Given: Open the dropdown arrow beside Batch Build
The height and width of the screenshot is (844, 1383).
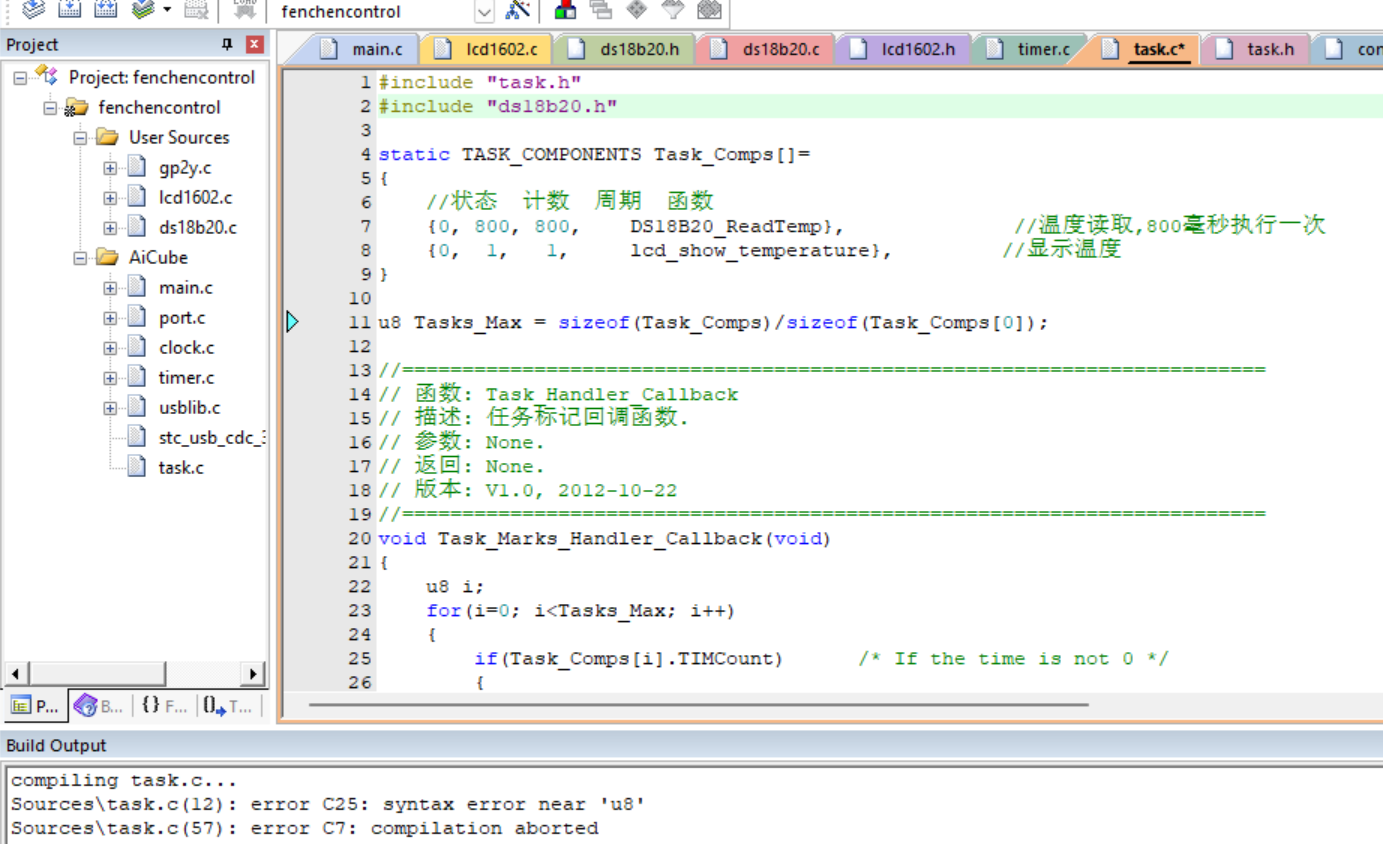Looking at the screenshot, I should point(166,10).
